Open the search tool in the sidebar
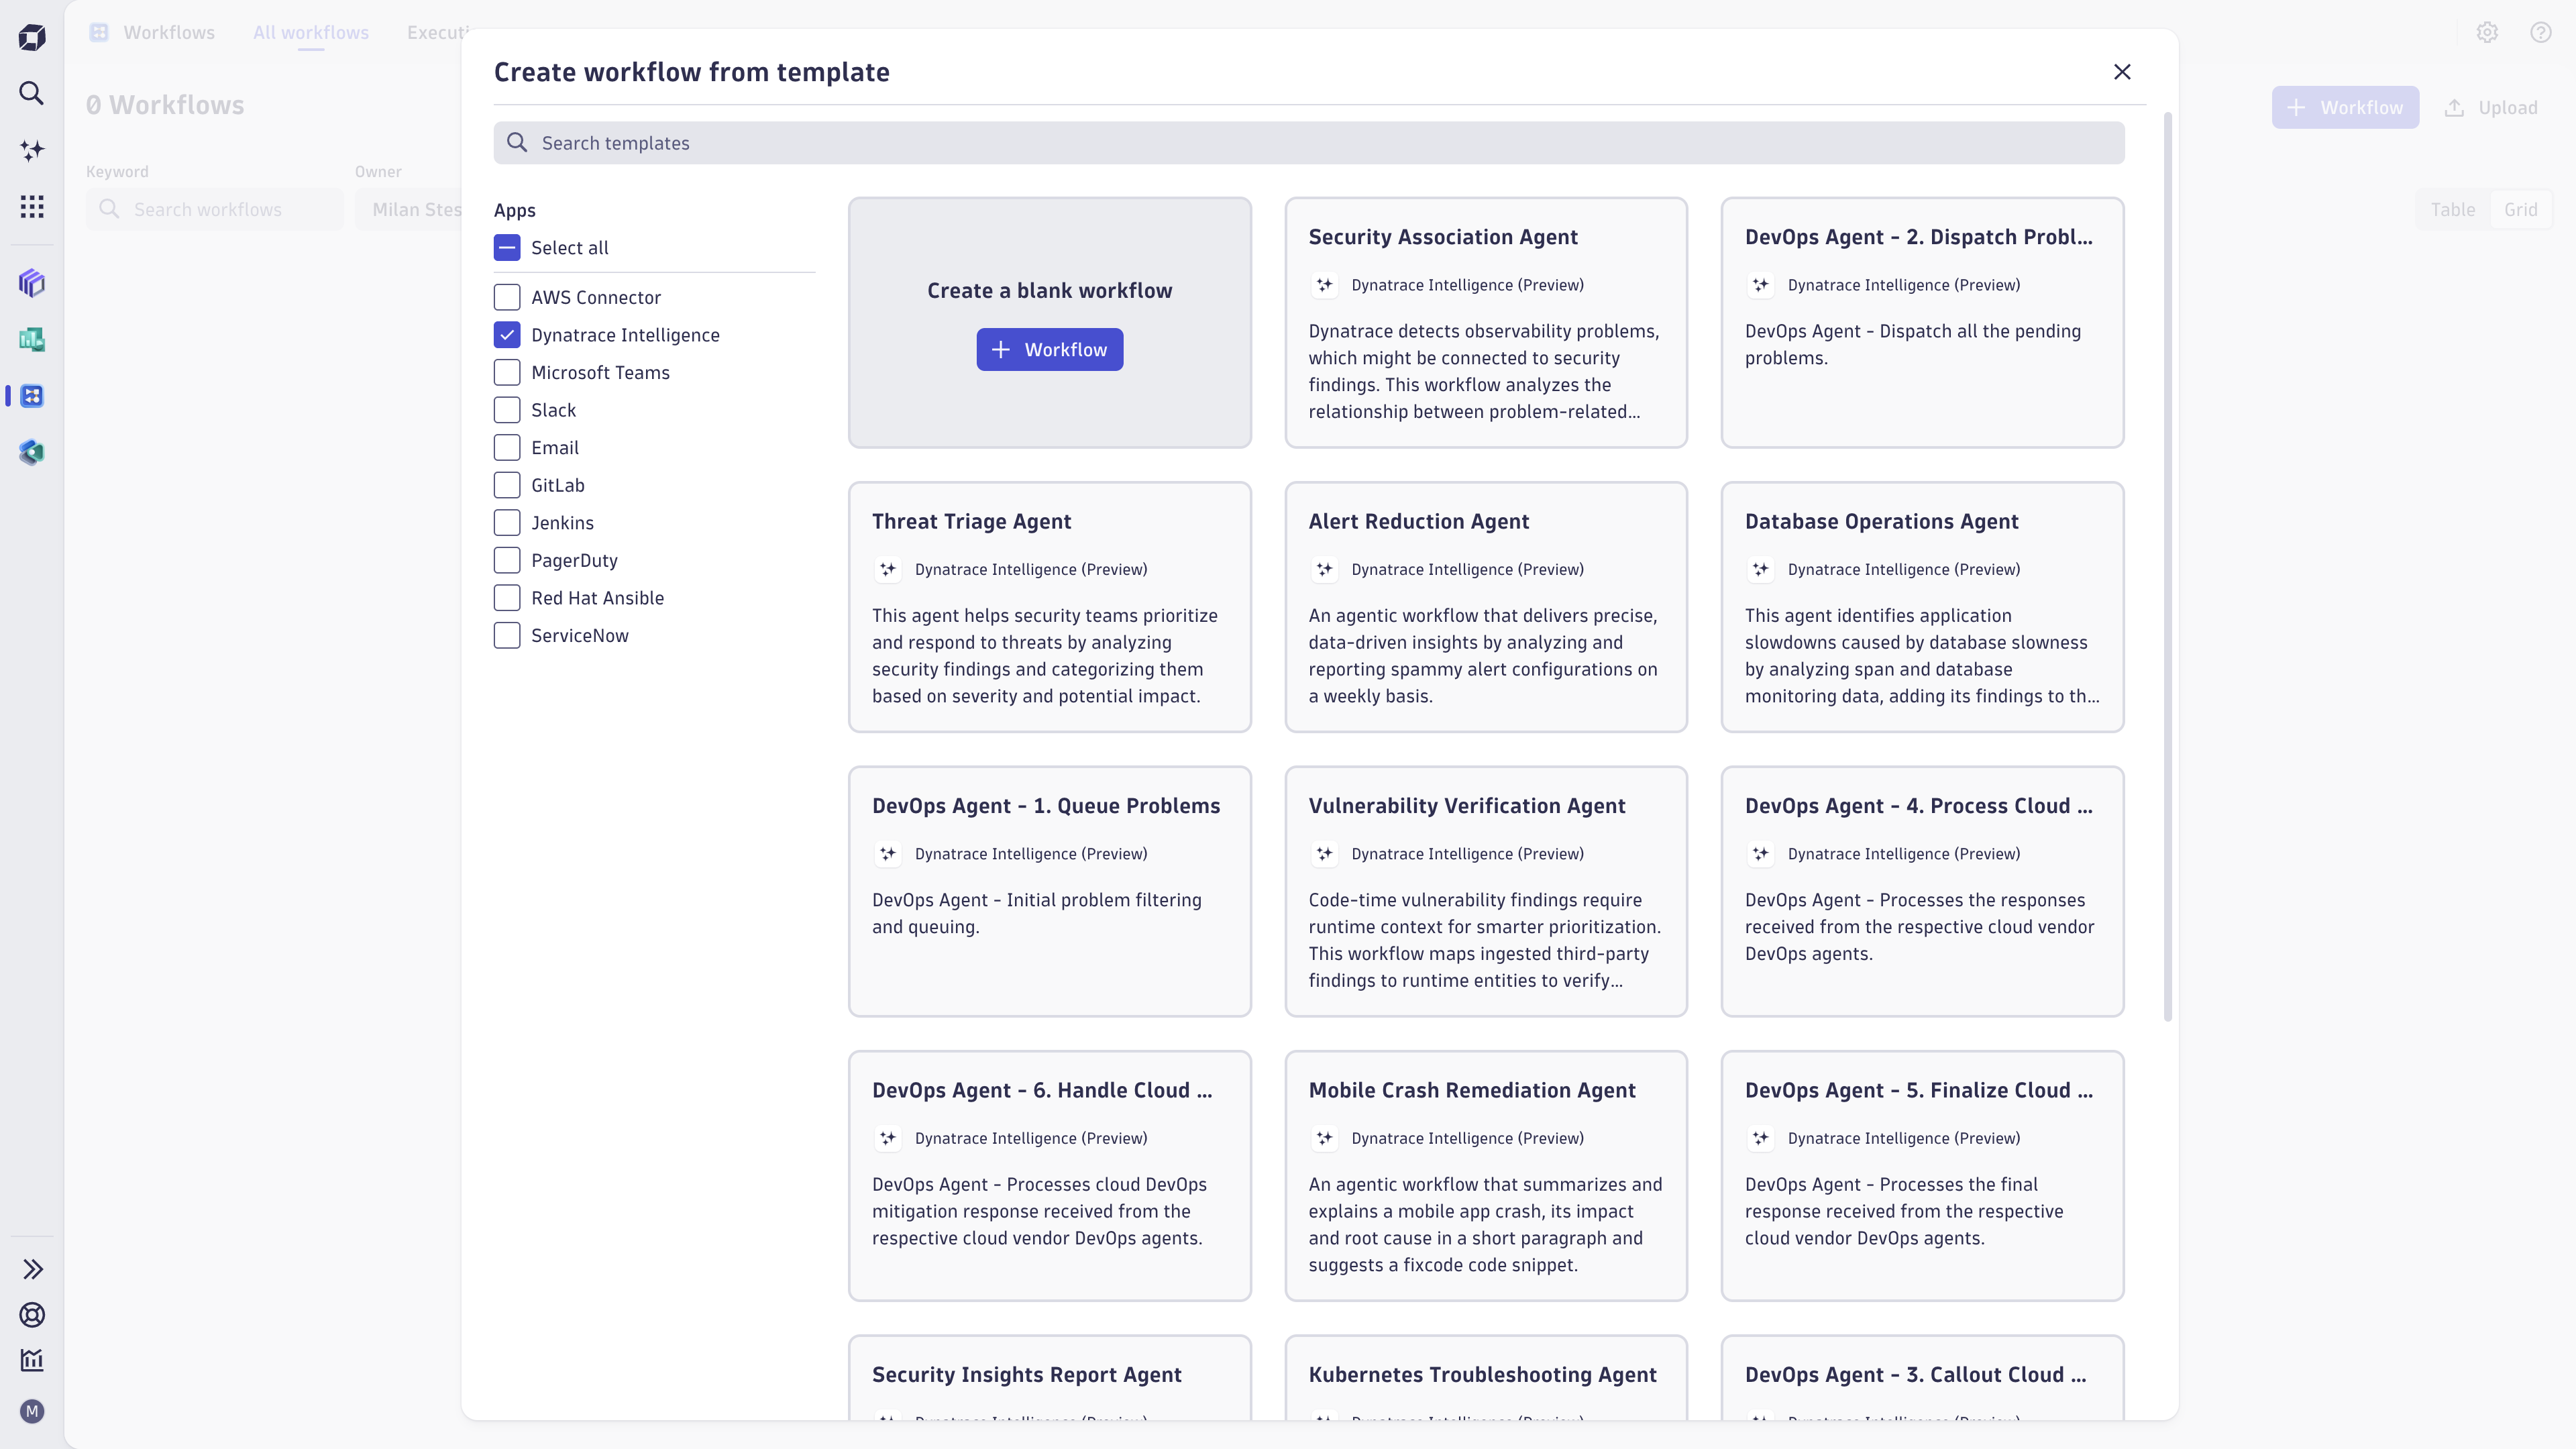The image size is (2576, 1449). click(x=31, y=93)
